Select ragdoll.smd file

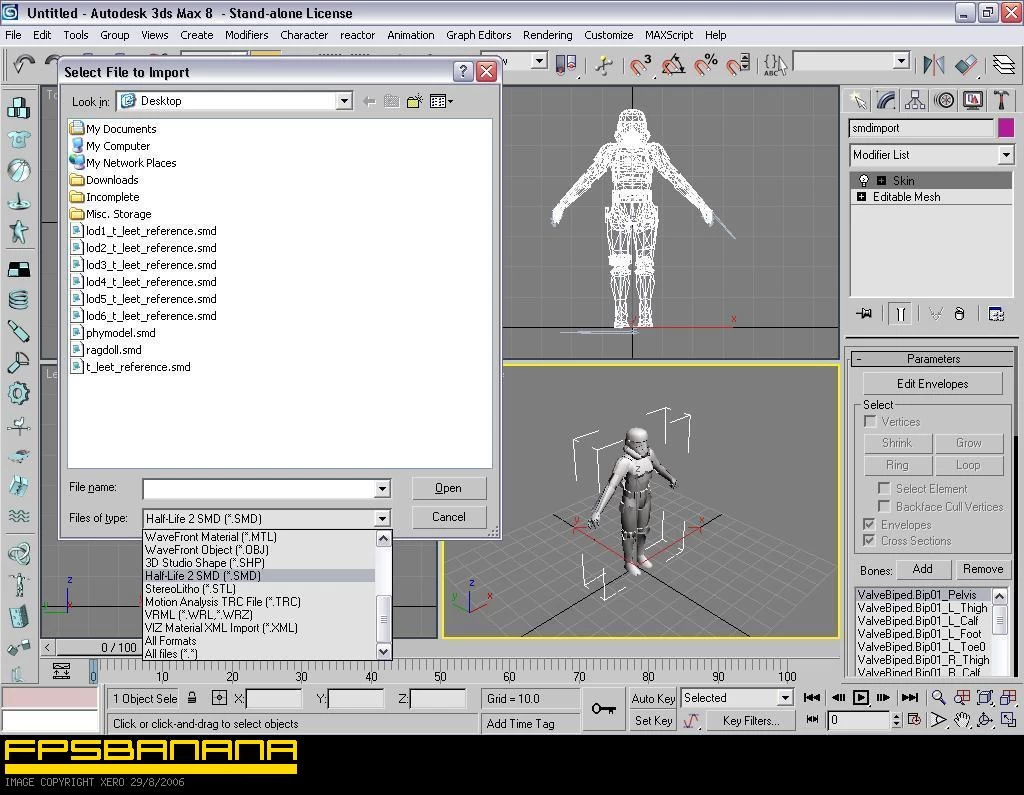pyautogui.click(x=106, y=349)
